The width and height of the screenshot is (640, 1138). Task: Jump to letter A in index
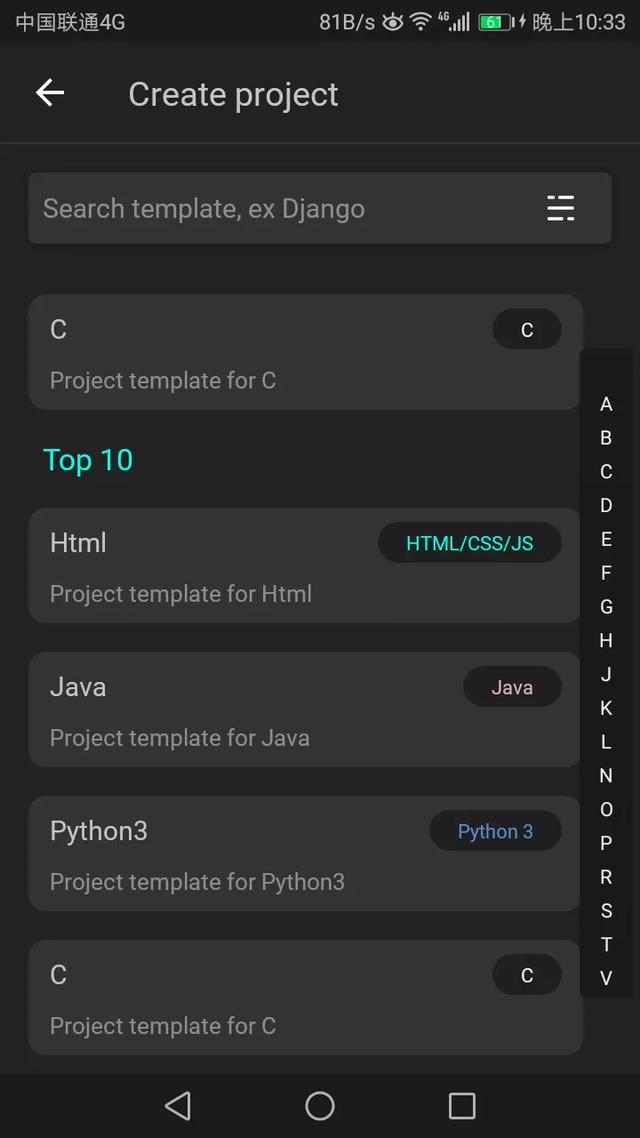coord(607,404)
